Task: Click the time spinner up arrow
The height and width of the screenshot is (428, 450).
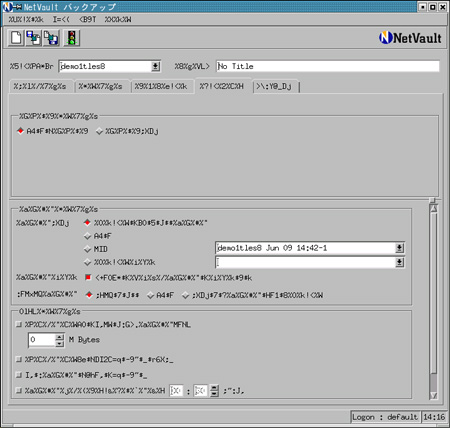Action: click(214, 388)
